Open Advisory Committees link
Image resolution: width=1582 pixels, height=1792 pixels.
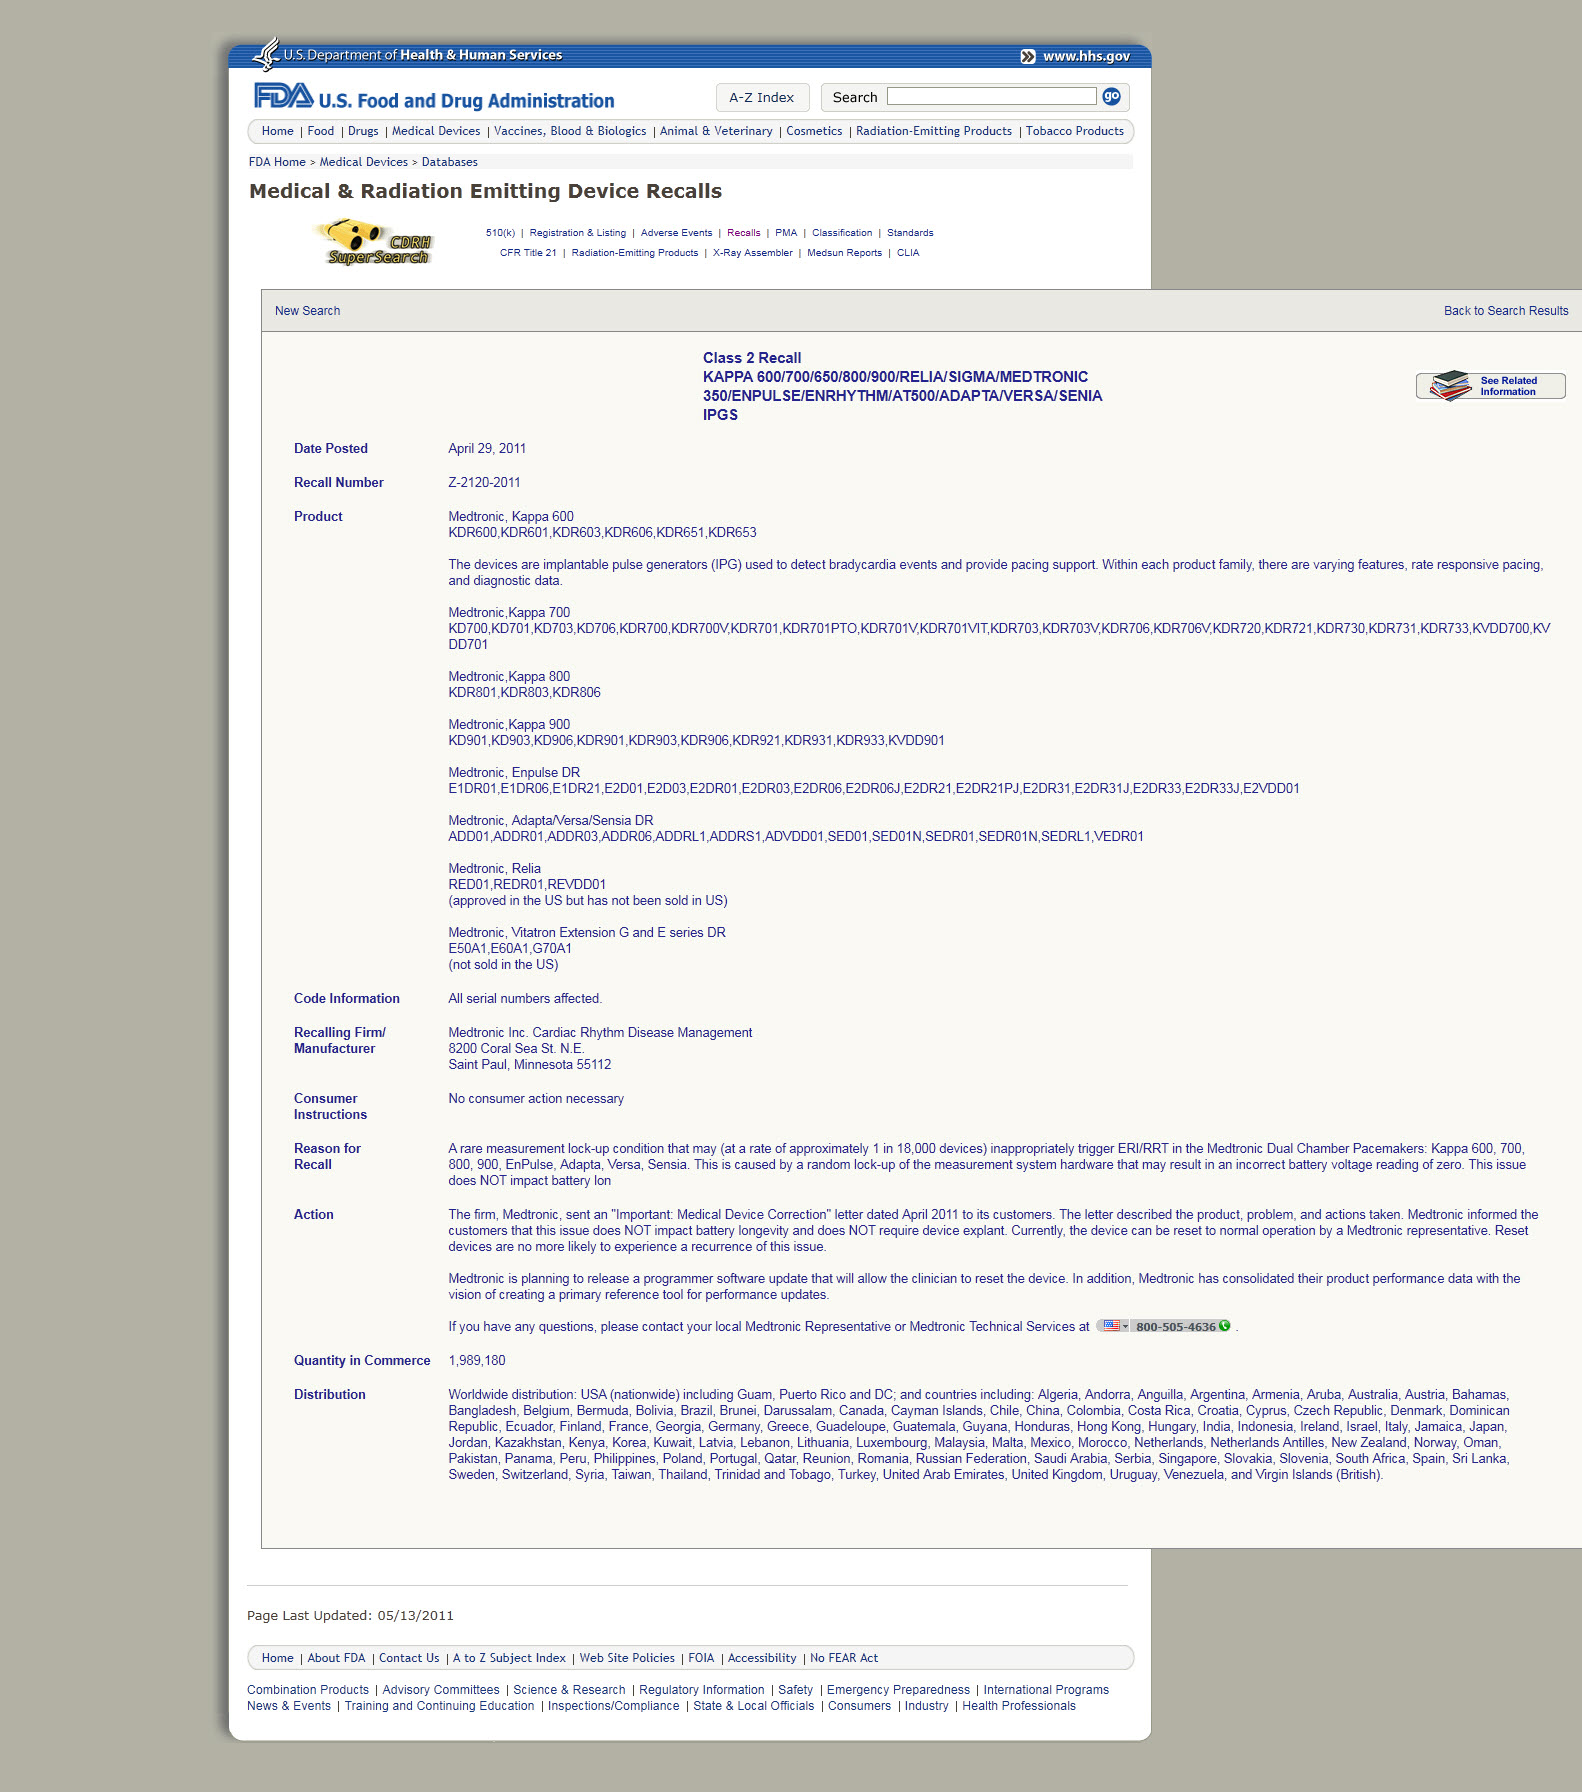(441, 1690)
